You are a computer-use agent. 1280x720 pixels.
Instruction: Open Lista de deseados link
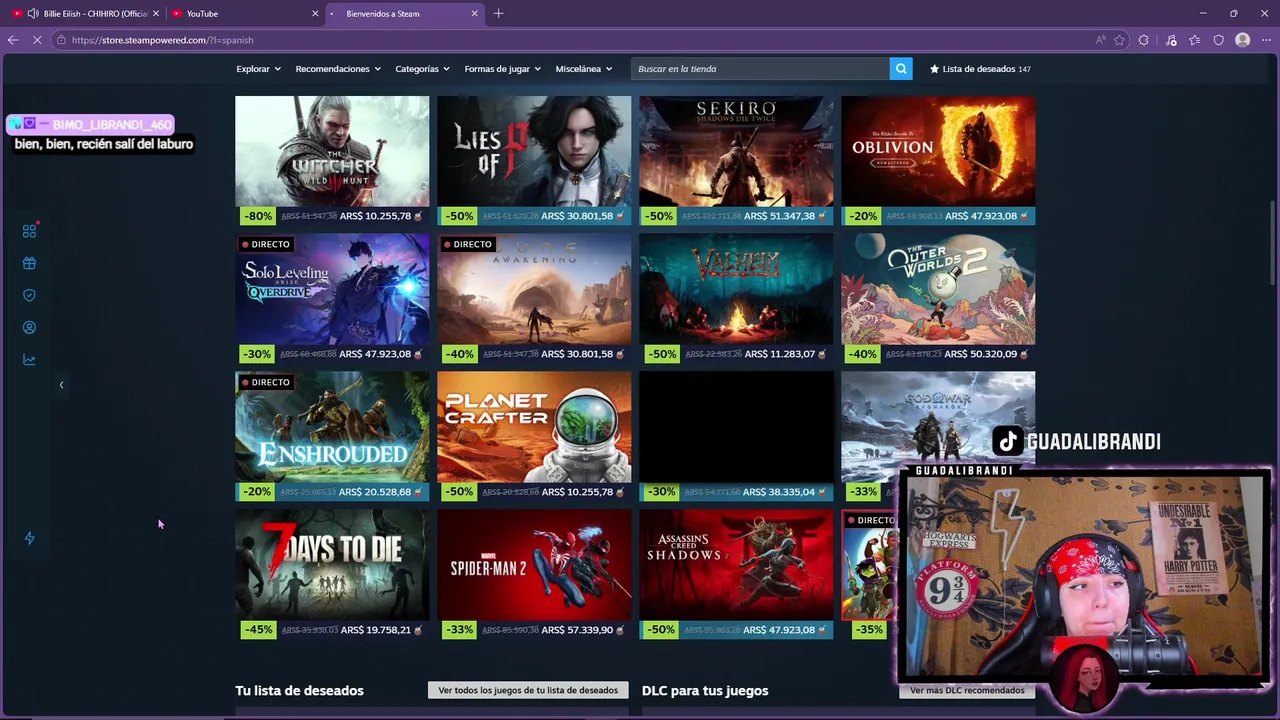980,69
